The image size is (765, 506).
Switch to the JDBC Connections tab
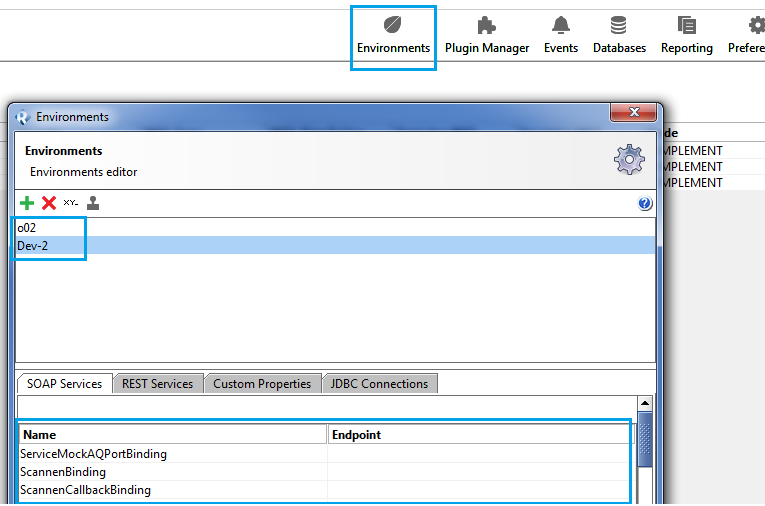(379, 384)
